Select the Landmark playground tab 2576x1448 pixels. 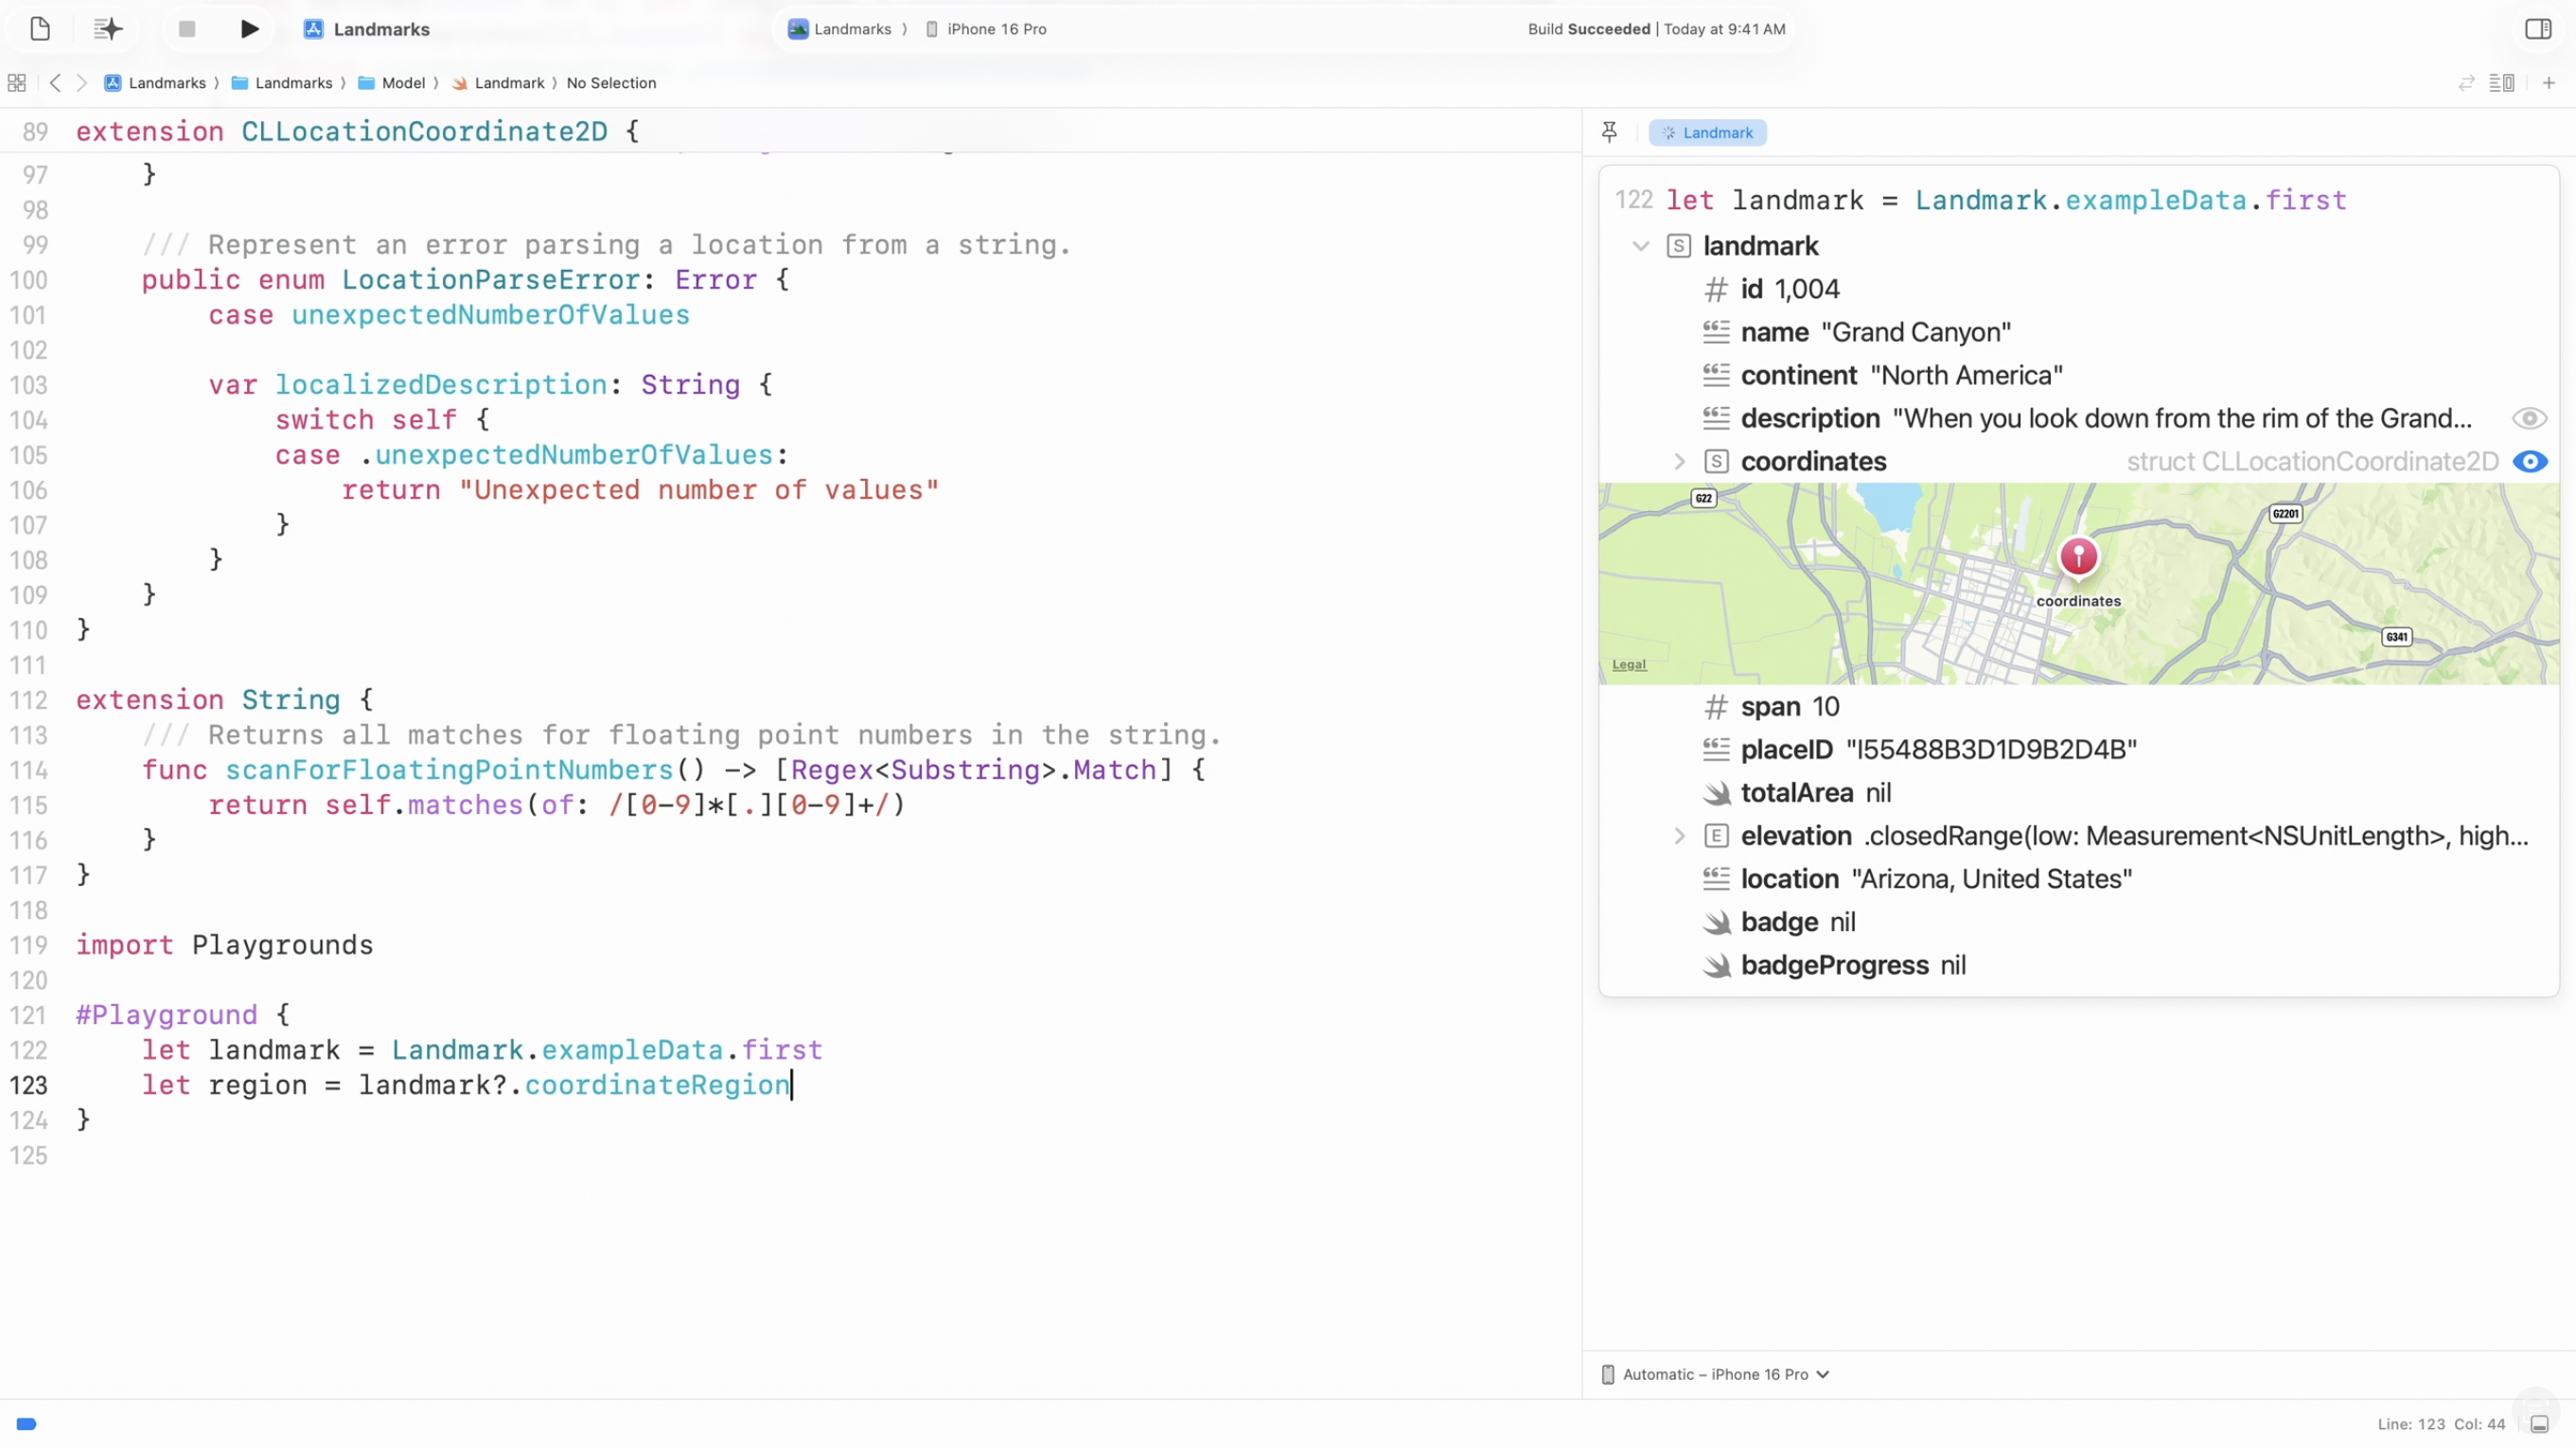click(x=1707, y=132)
